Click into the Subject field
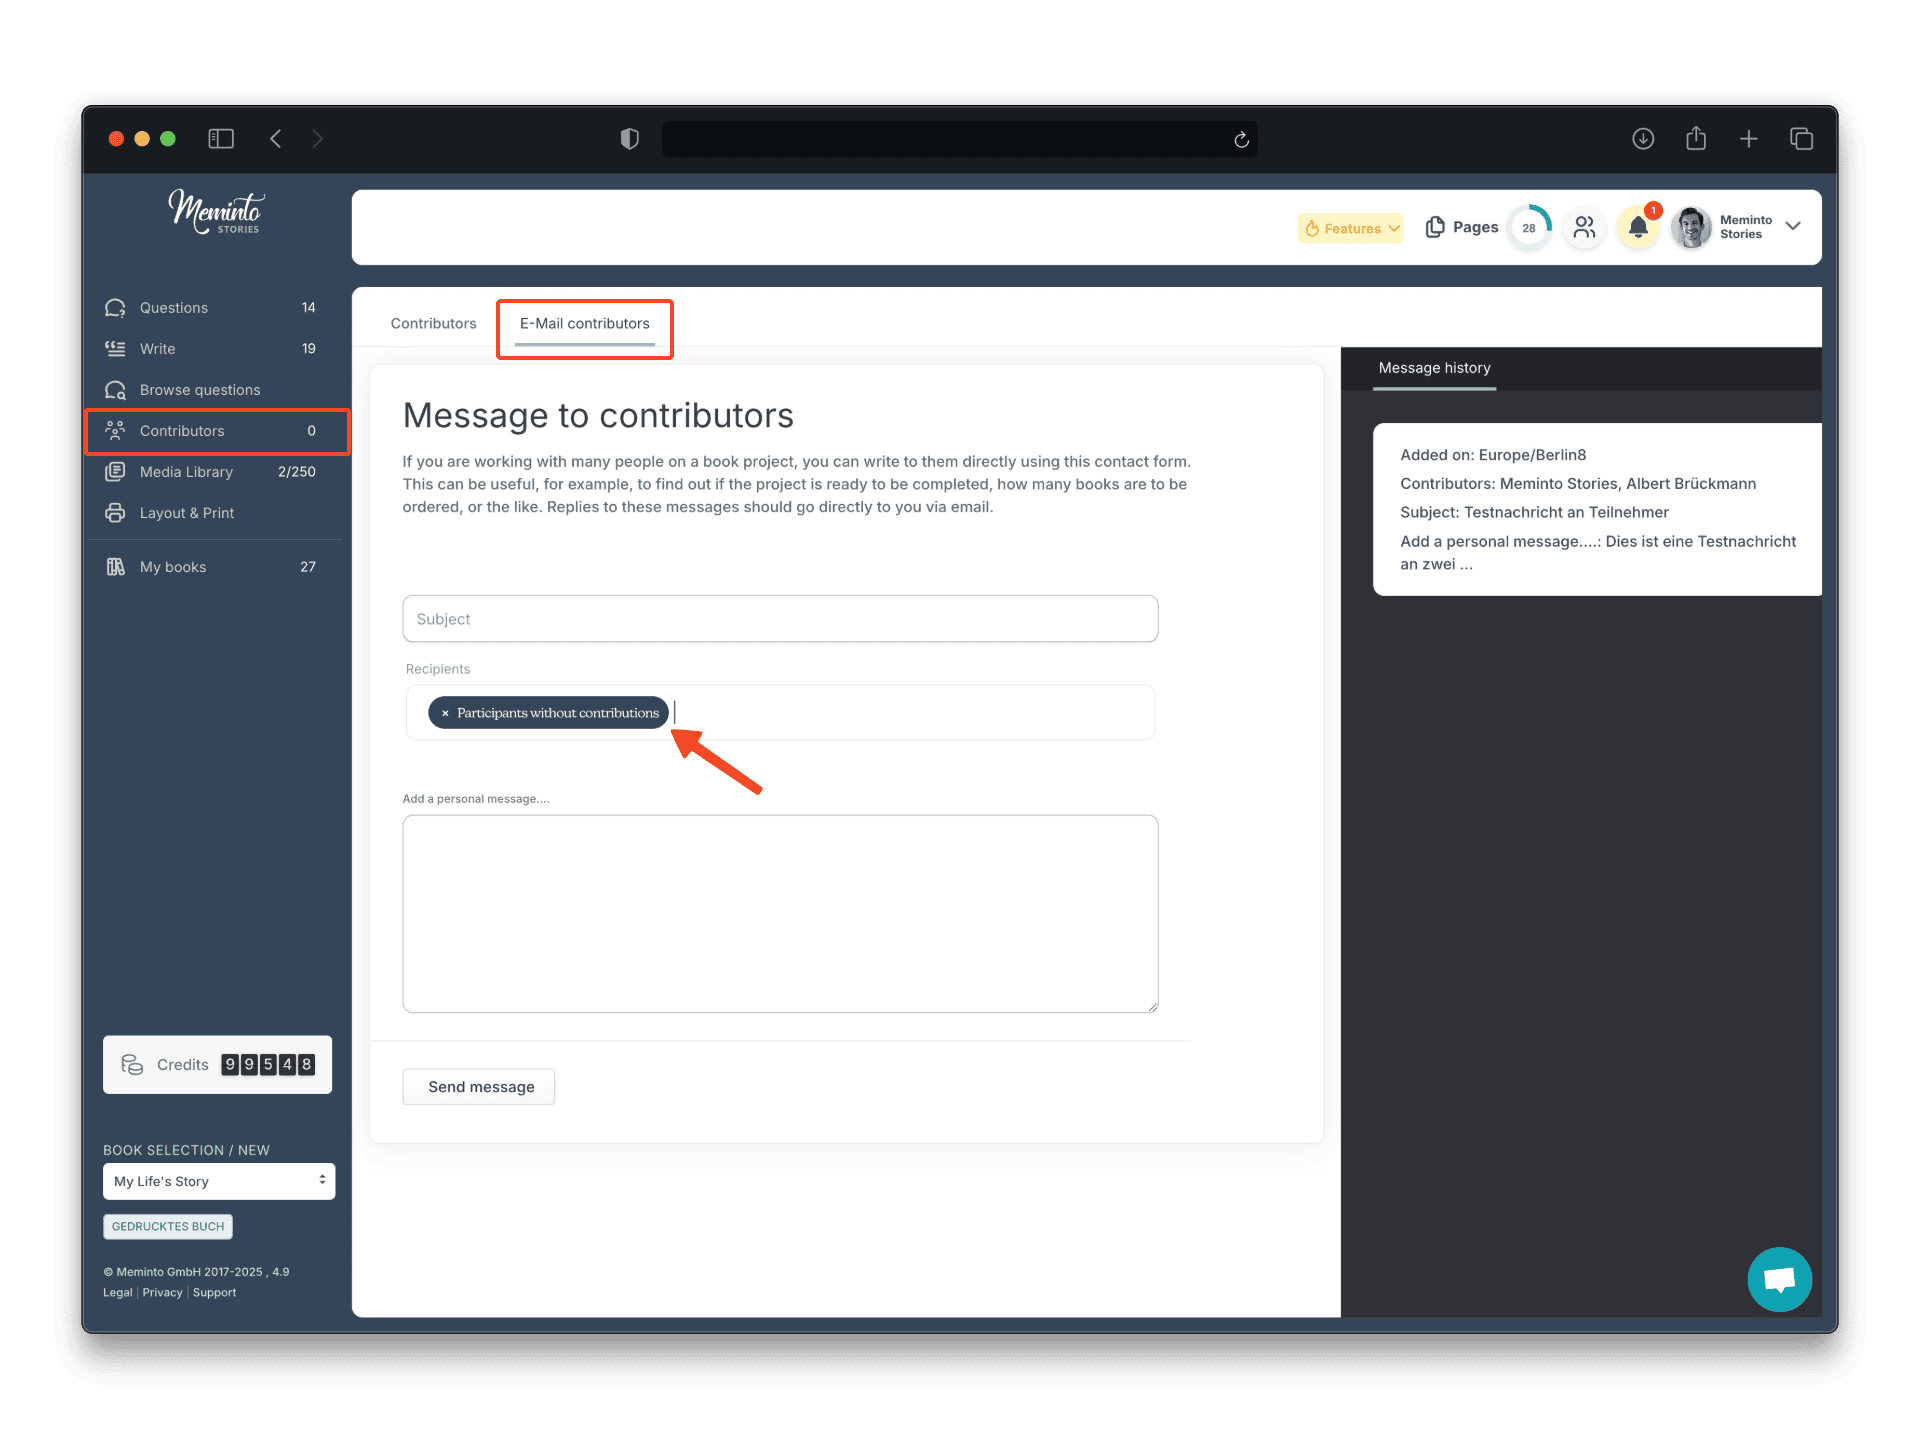This screenshot has width=1920, height=1440. click(780, 619)
